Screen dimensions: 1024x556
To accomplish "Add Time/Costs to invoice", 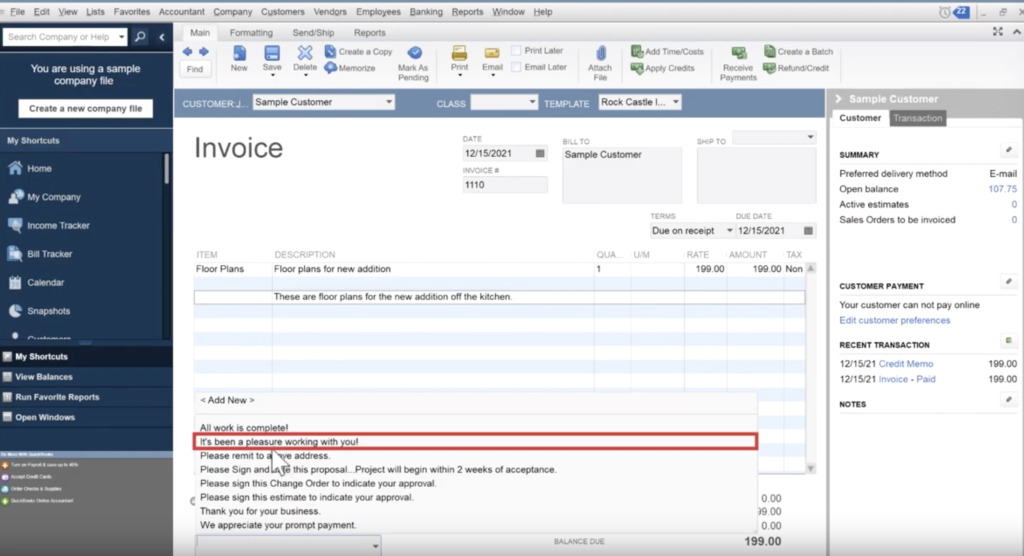I will click(x=667, y=52).
